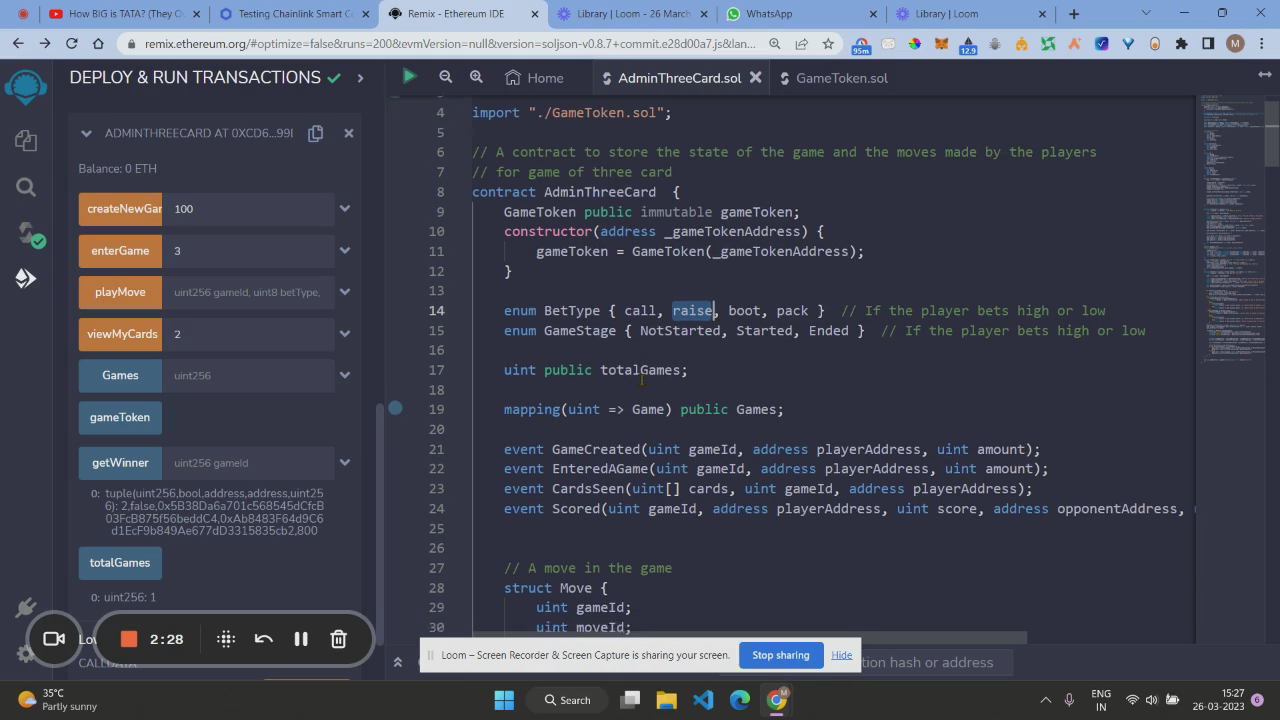Call the enterGame function

(120, 251)
